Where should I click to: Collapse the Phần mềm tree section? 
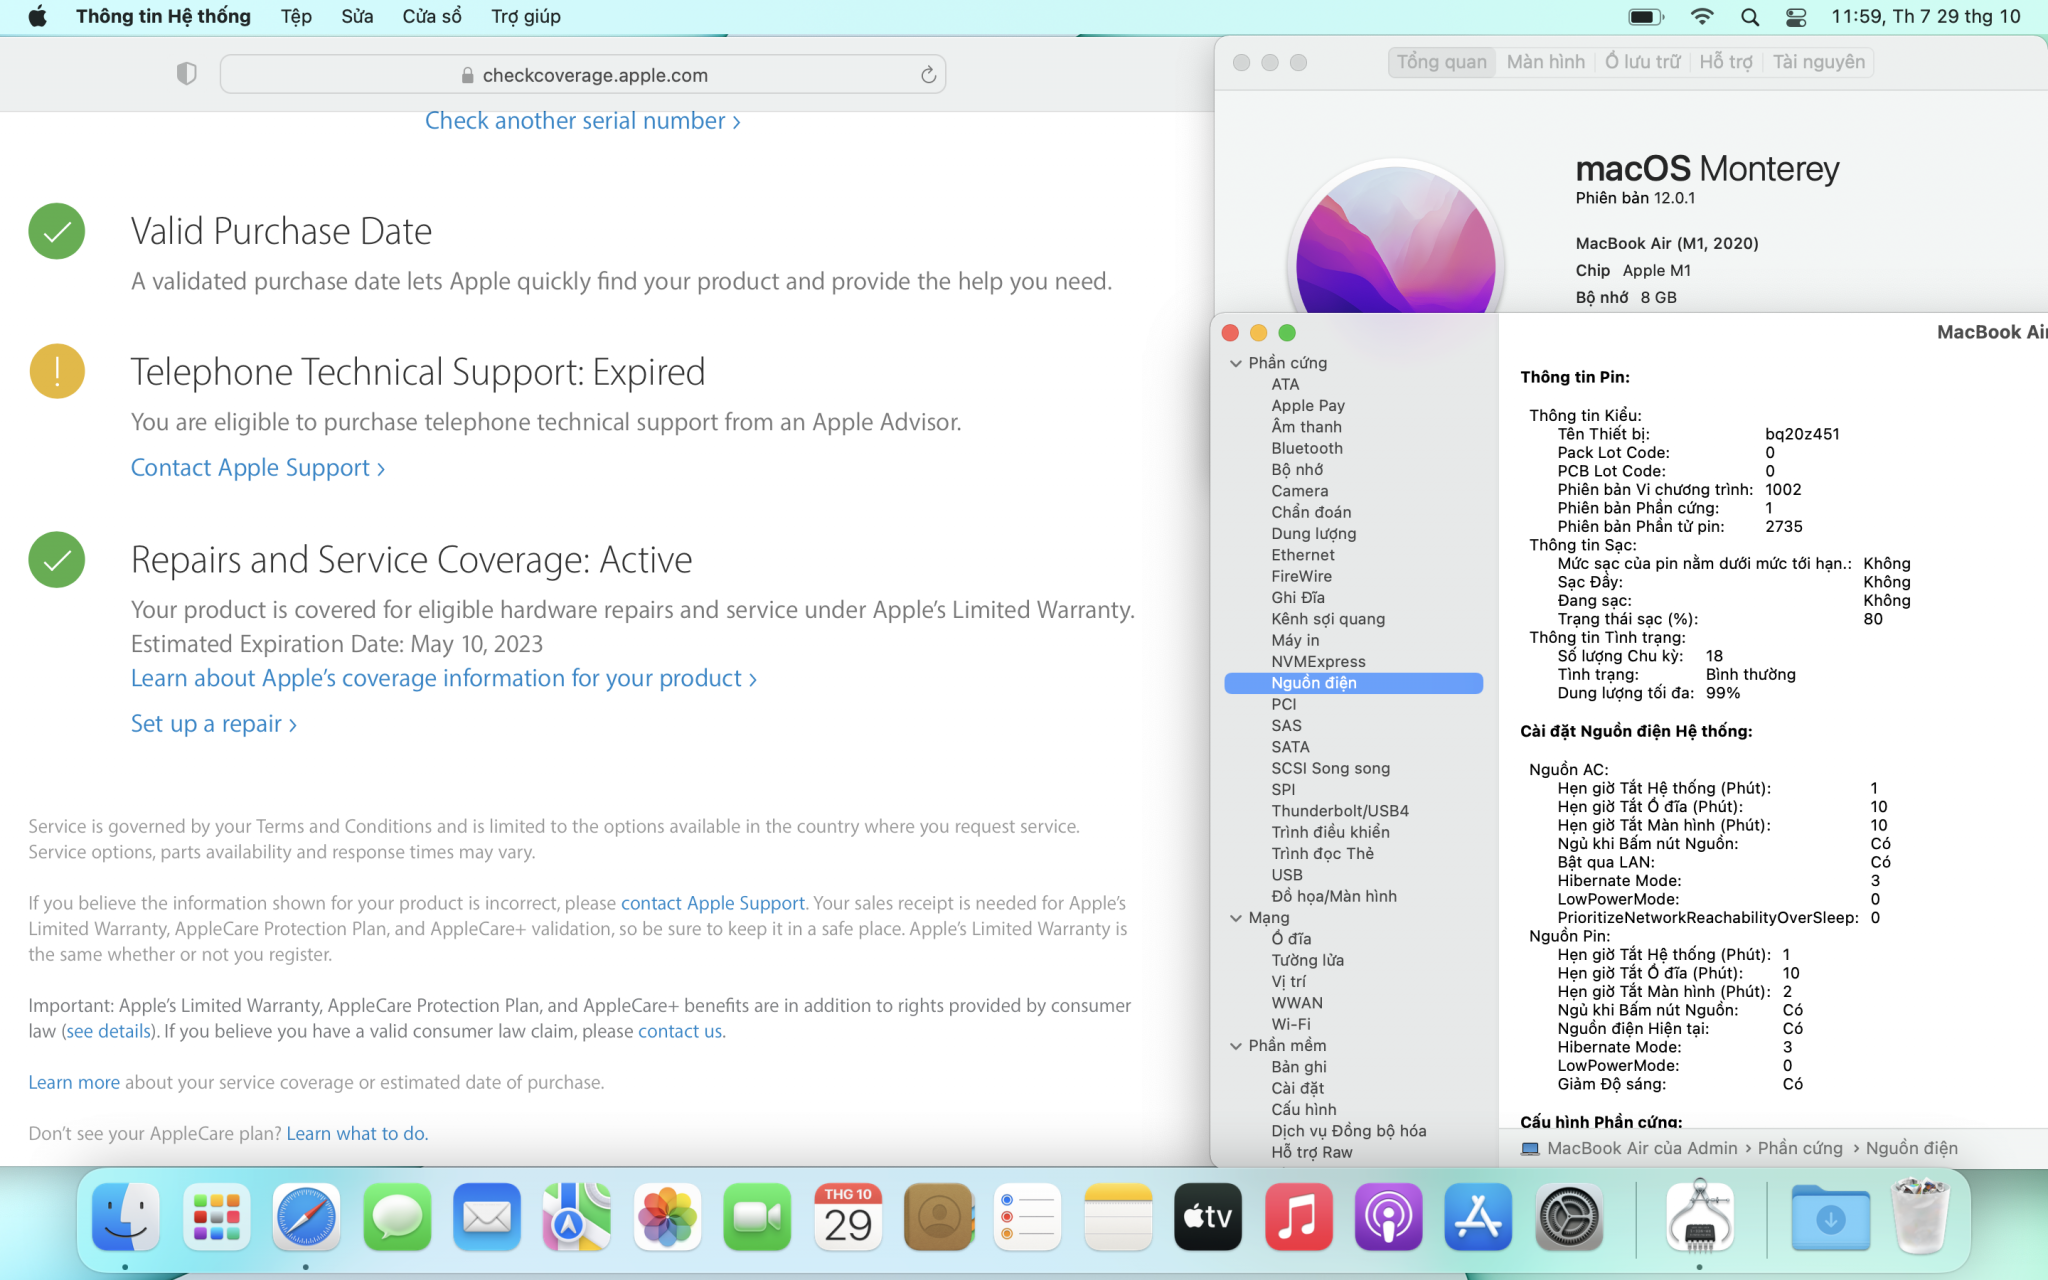[1236, 1046]
